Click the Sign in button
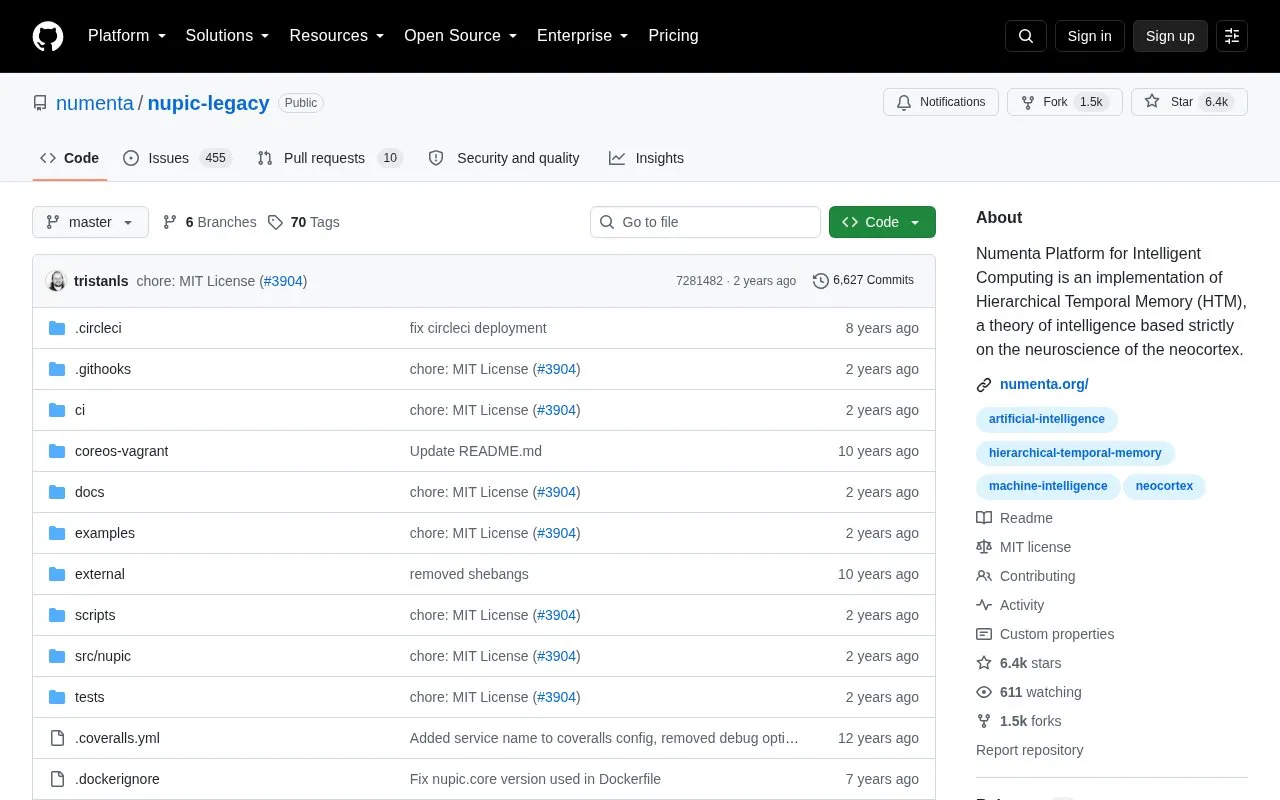 pyautogui.click(x=1089, y=36)
